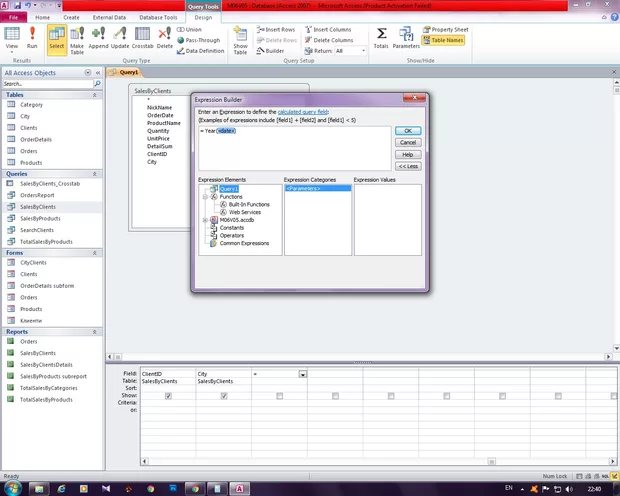Switch to the Database Tools tab

(x=158, y=17)
